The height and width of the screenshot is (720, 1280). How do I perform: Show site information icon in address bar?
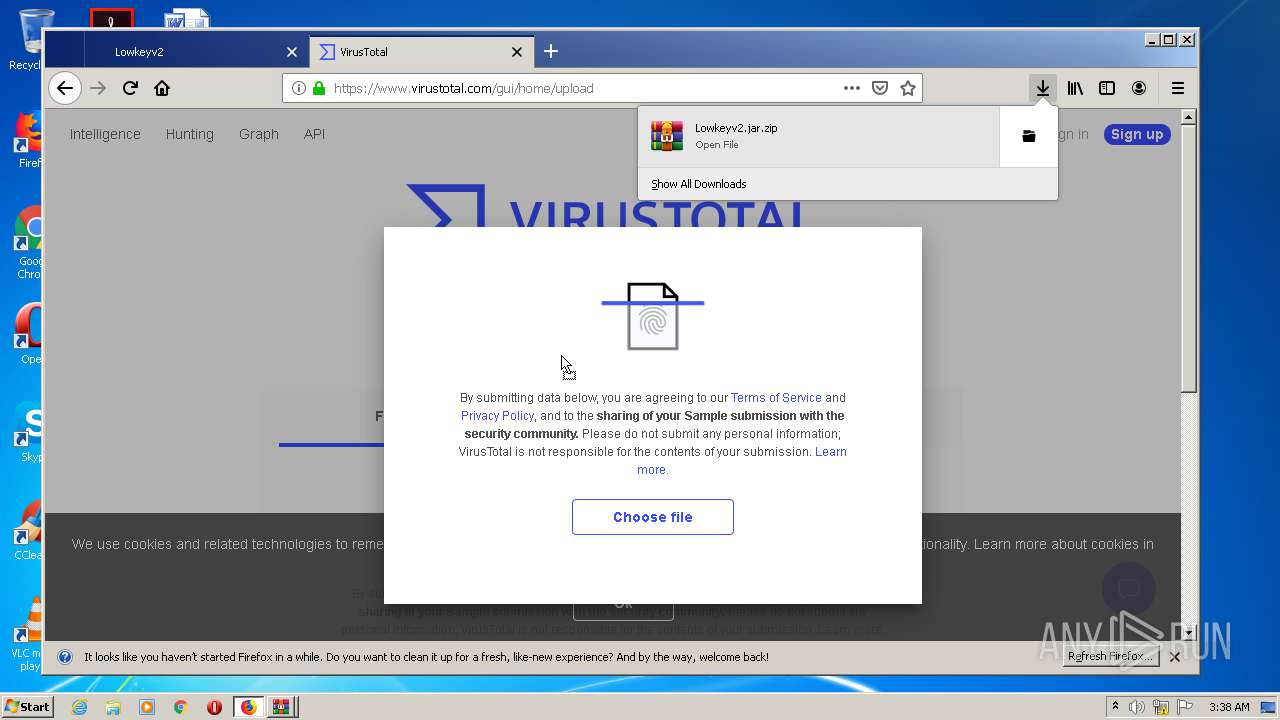[x=298, y=88]
